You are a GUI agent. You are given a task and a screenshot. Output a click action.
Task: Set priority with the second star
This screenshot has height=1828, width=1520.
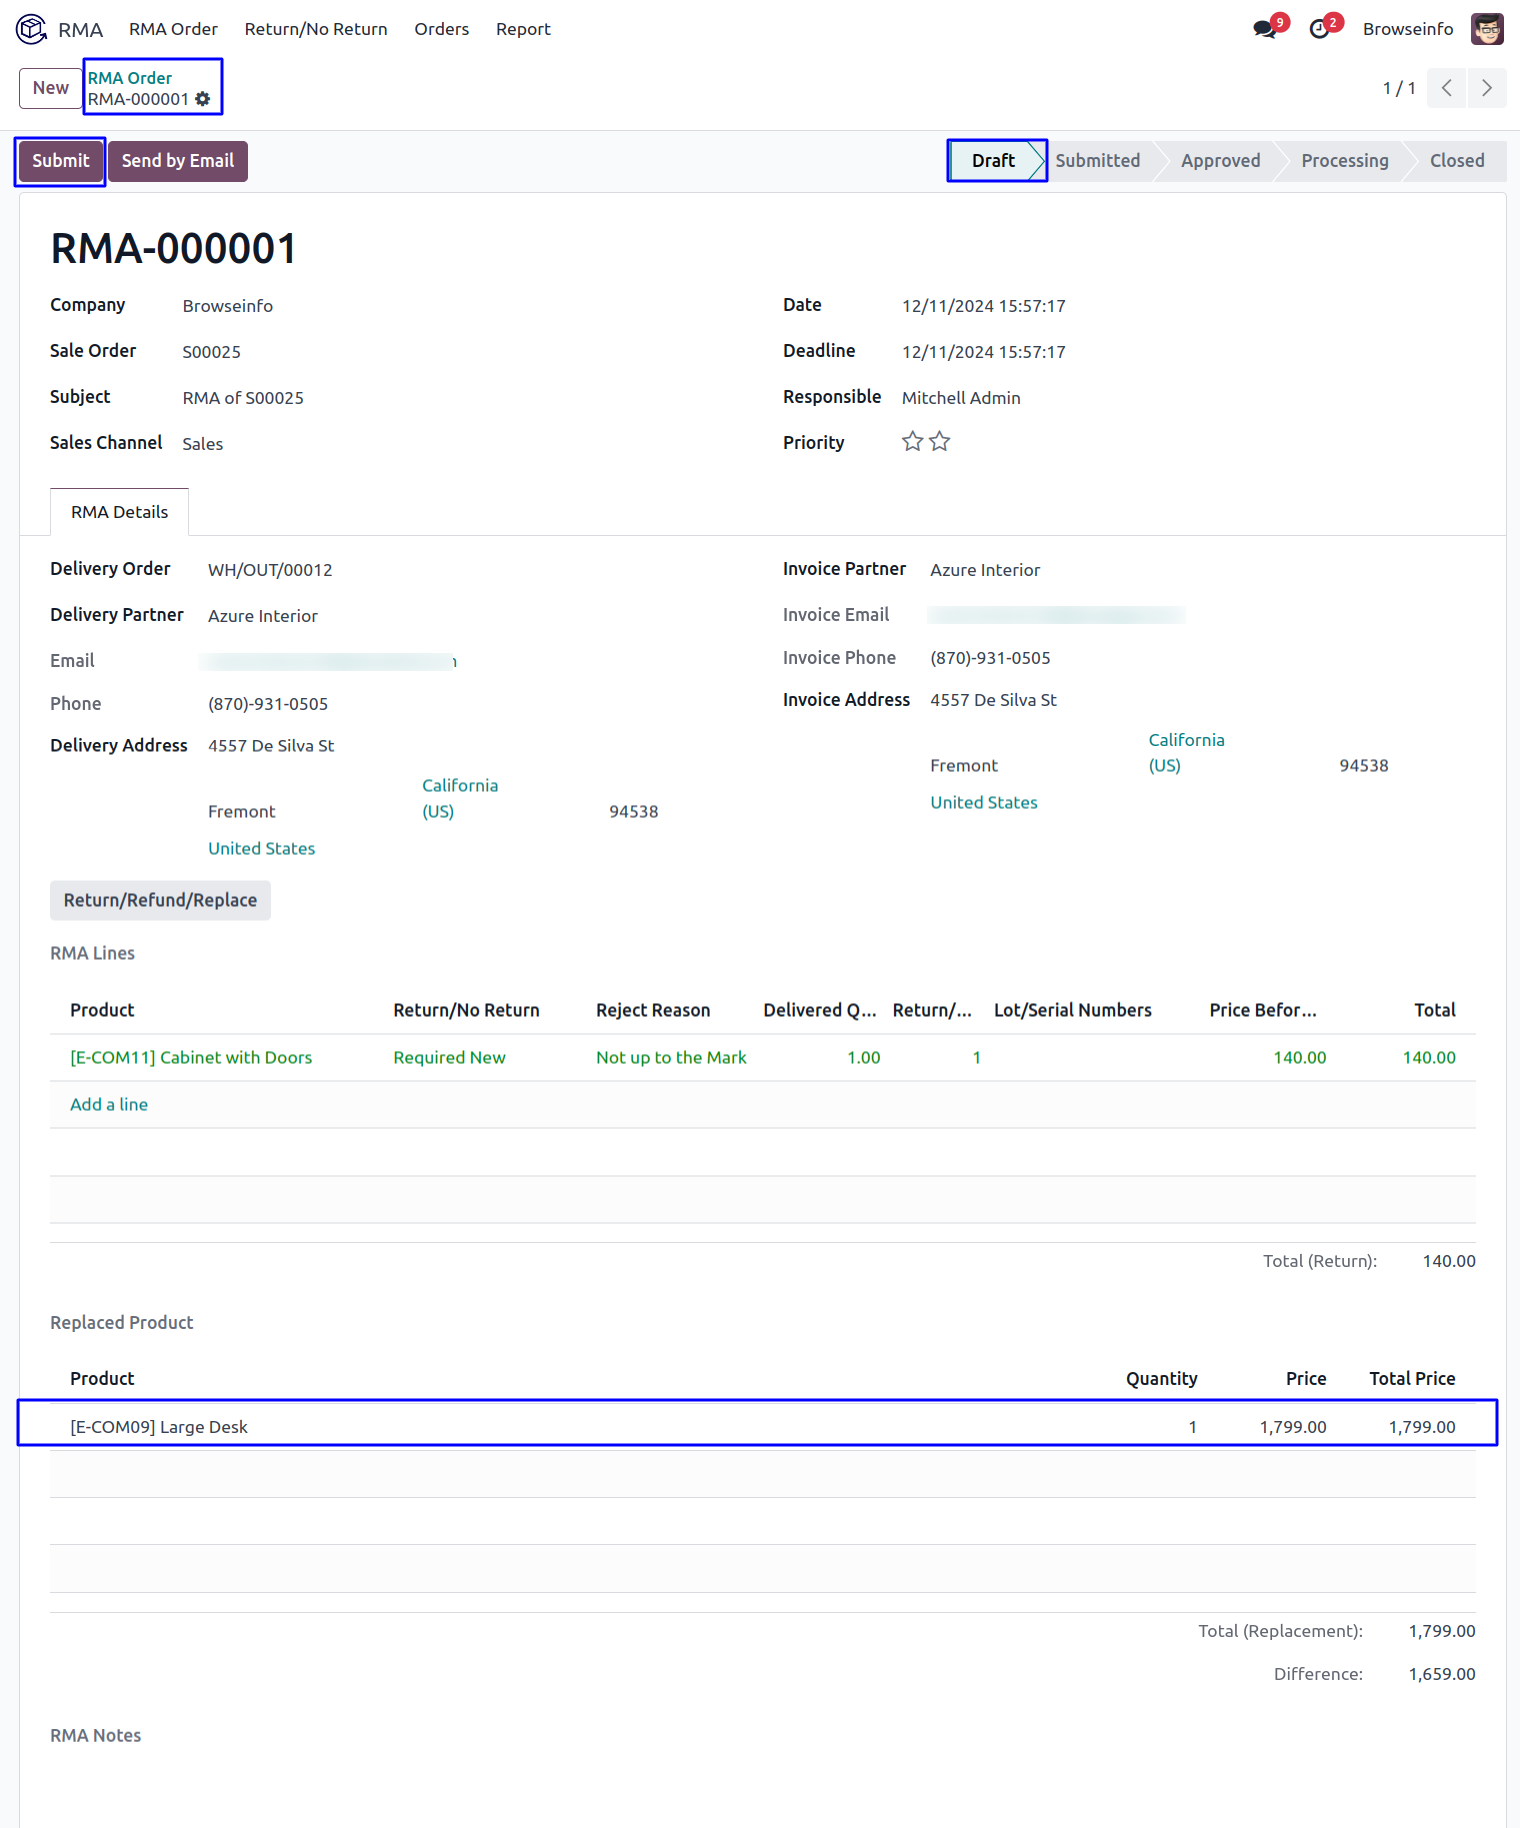tap(940, 442)
